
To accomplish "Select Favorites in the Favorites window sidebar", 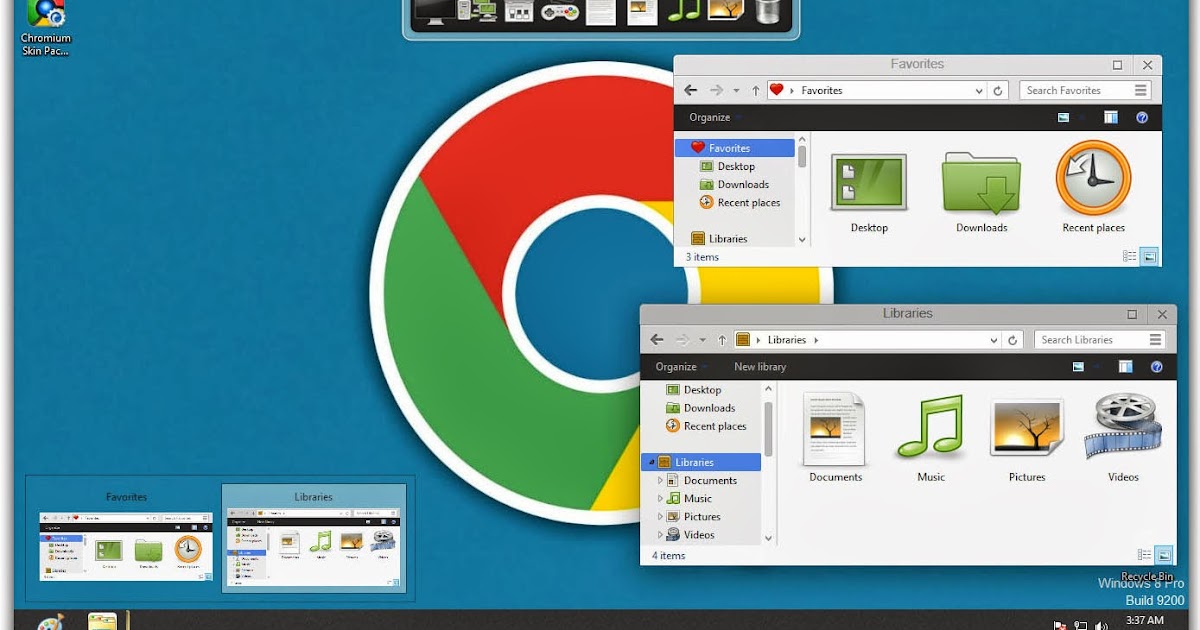I will 735,148.
